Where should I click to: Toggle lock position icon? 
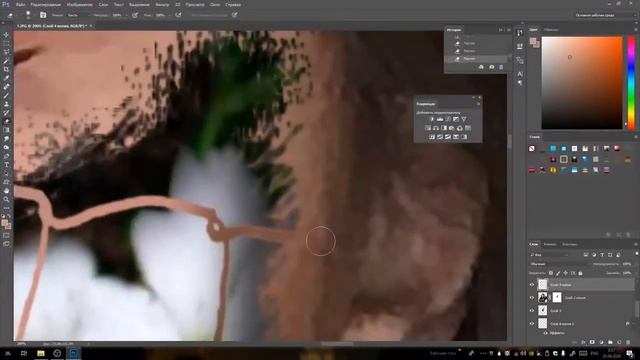[x=565, y=273]
